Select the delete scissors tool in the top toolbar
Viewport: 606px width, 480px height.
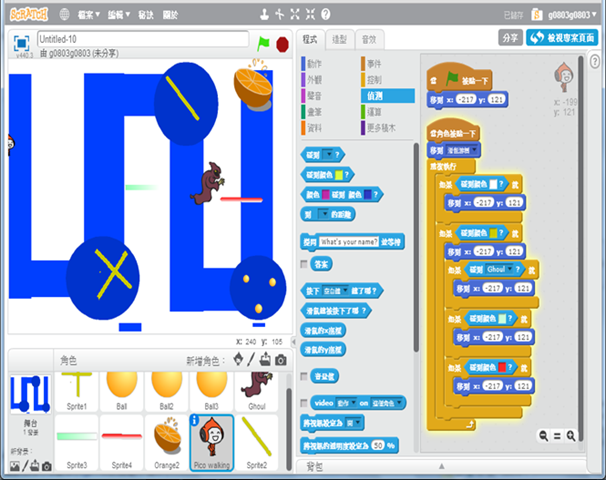coord(279,15)
